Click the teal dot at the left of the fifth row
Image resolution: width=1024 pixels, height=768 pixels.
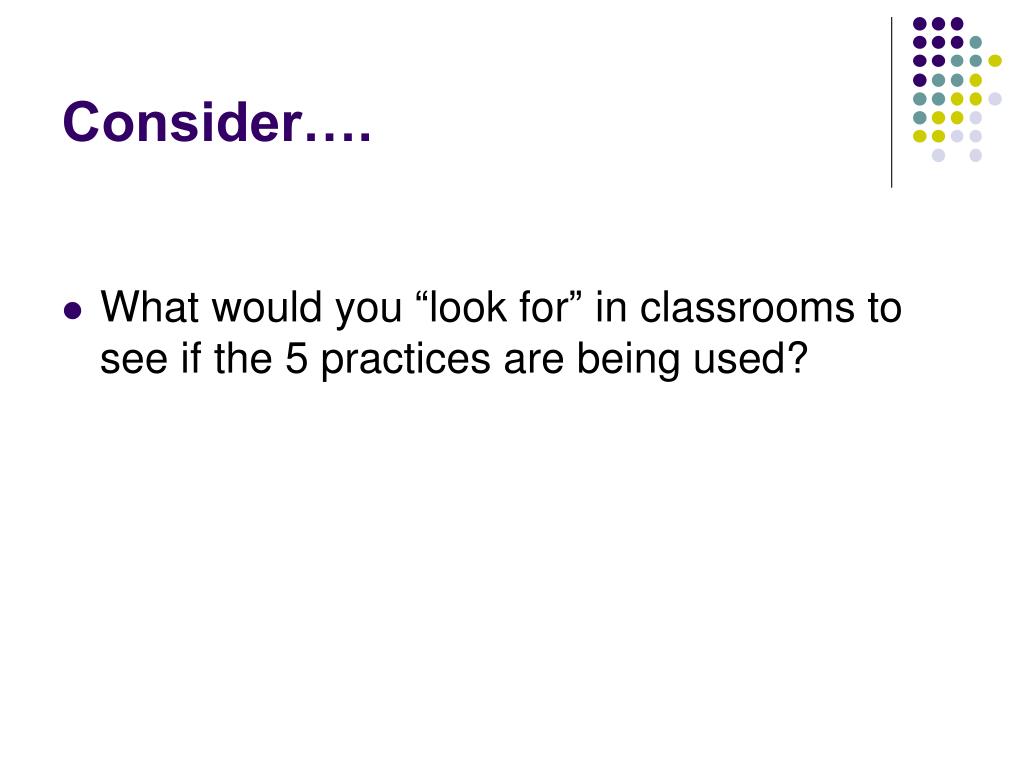click(920, 99)
